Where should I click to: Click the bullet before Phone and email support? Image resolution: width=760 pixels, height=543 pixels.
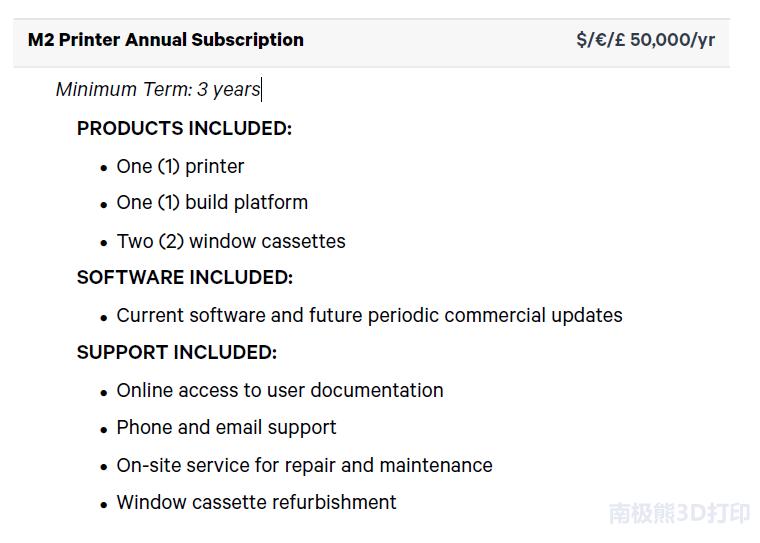tap(104, 429)
